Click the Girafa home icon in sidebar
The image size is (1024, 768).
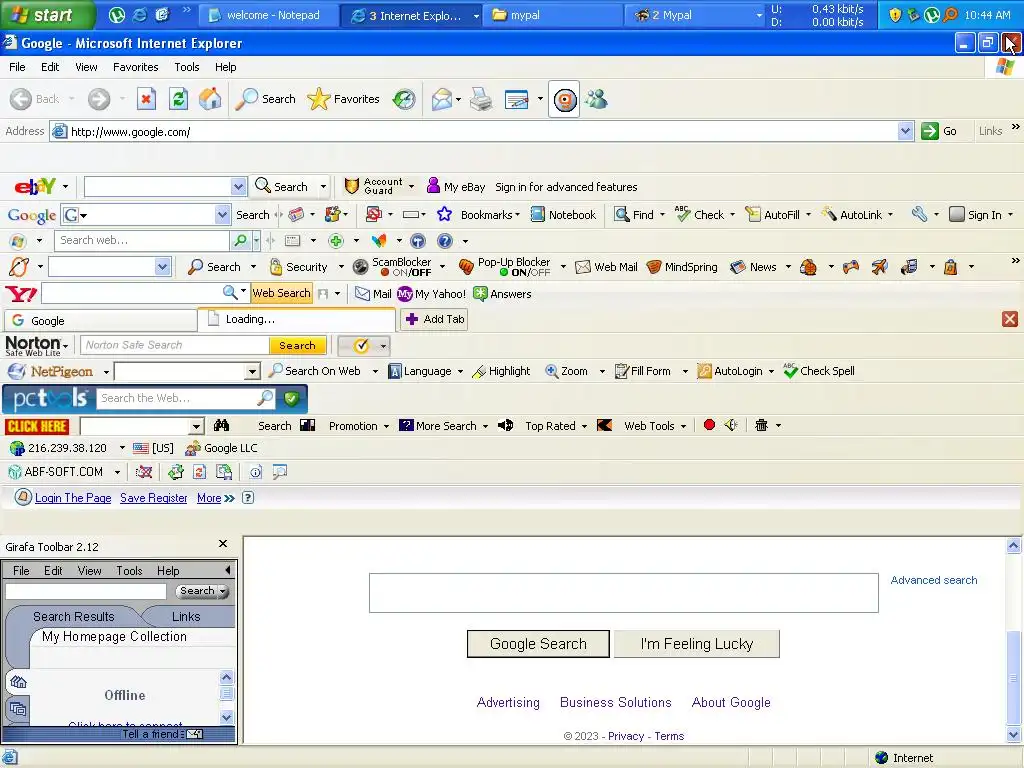(18, 682)
